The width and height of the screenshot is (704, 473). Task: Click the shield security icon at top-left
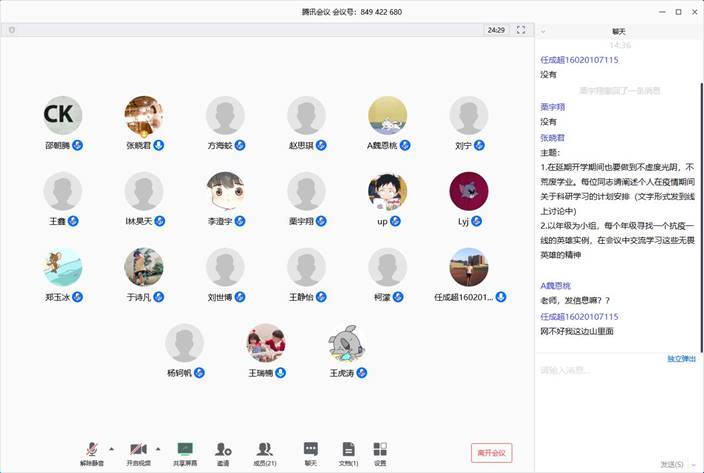pyautogui.click(x=12, y=30)
